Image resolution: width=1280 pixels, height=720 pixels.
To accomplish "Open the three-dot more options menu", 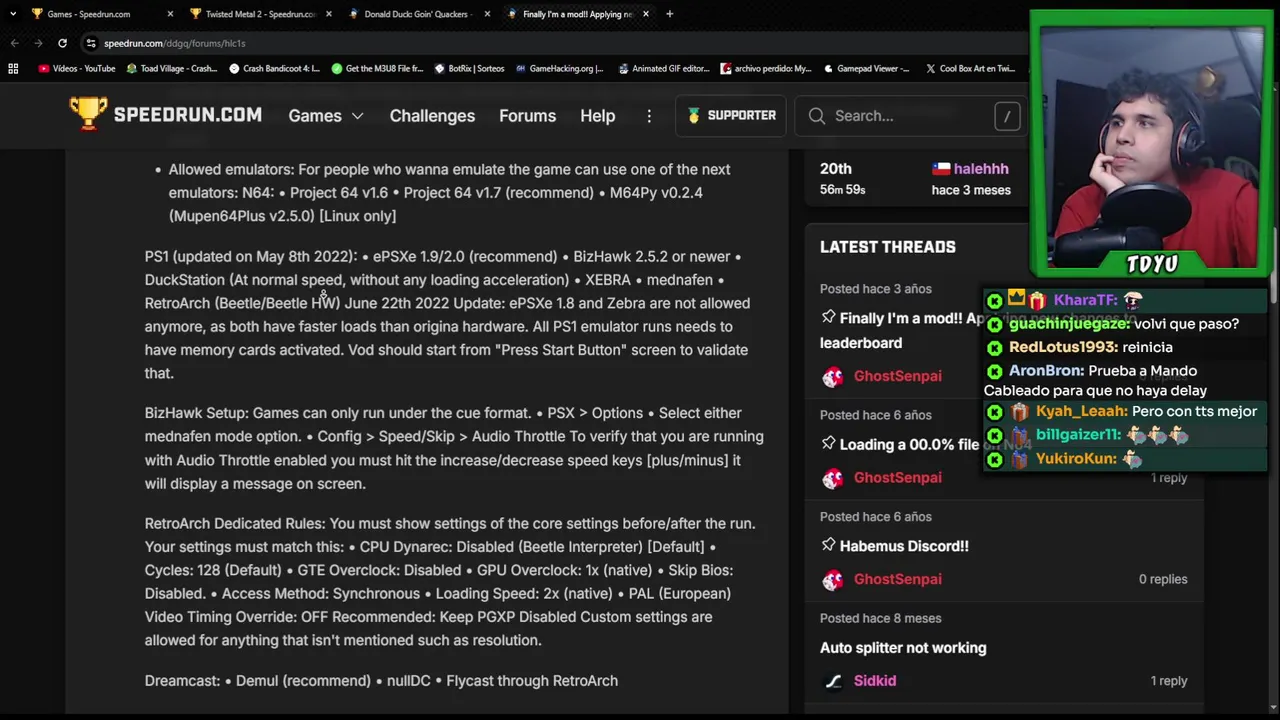I will point(649,116).
